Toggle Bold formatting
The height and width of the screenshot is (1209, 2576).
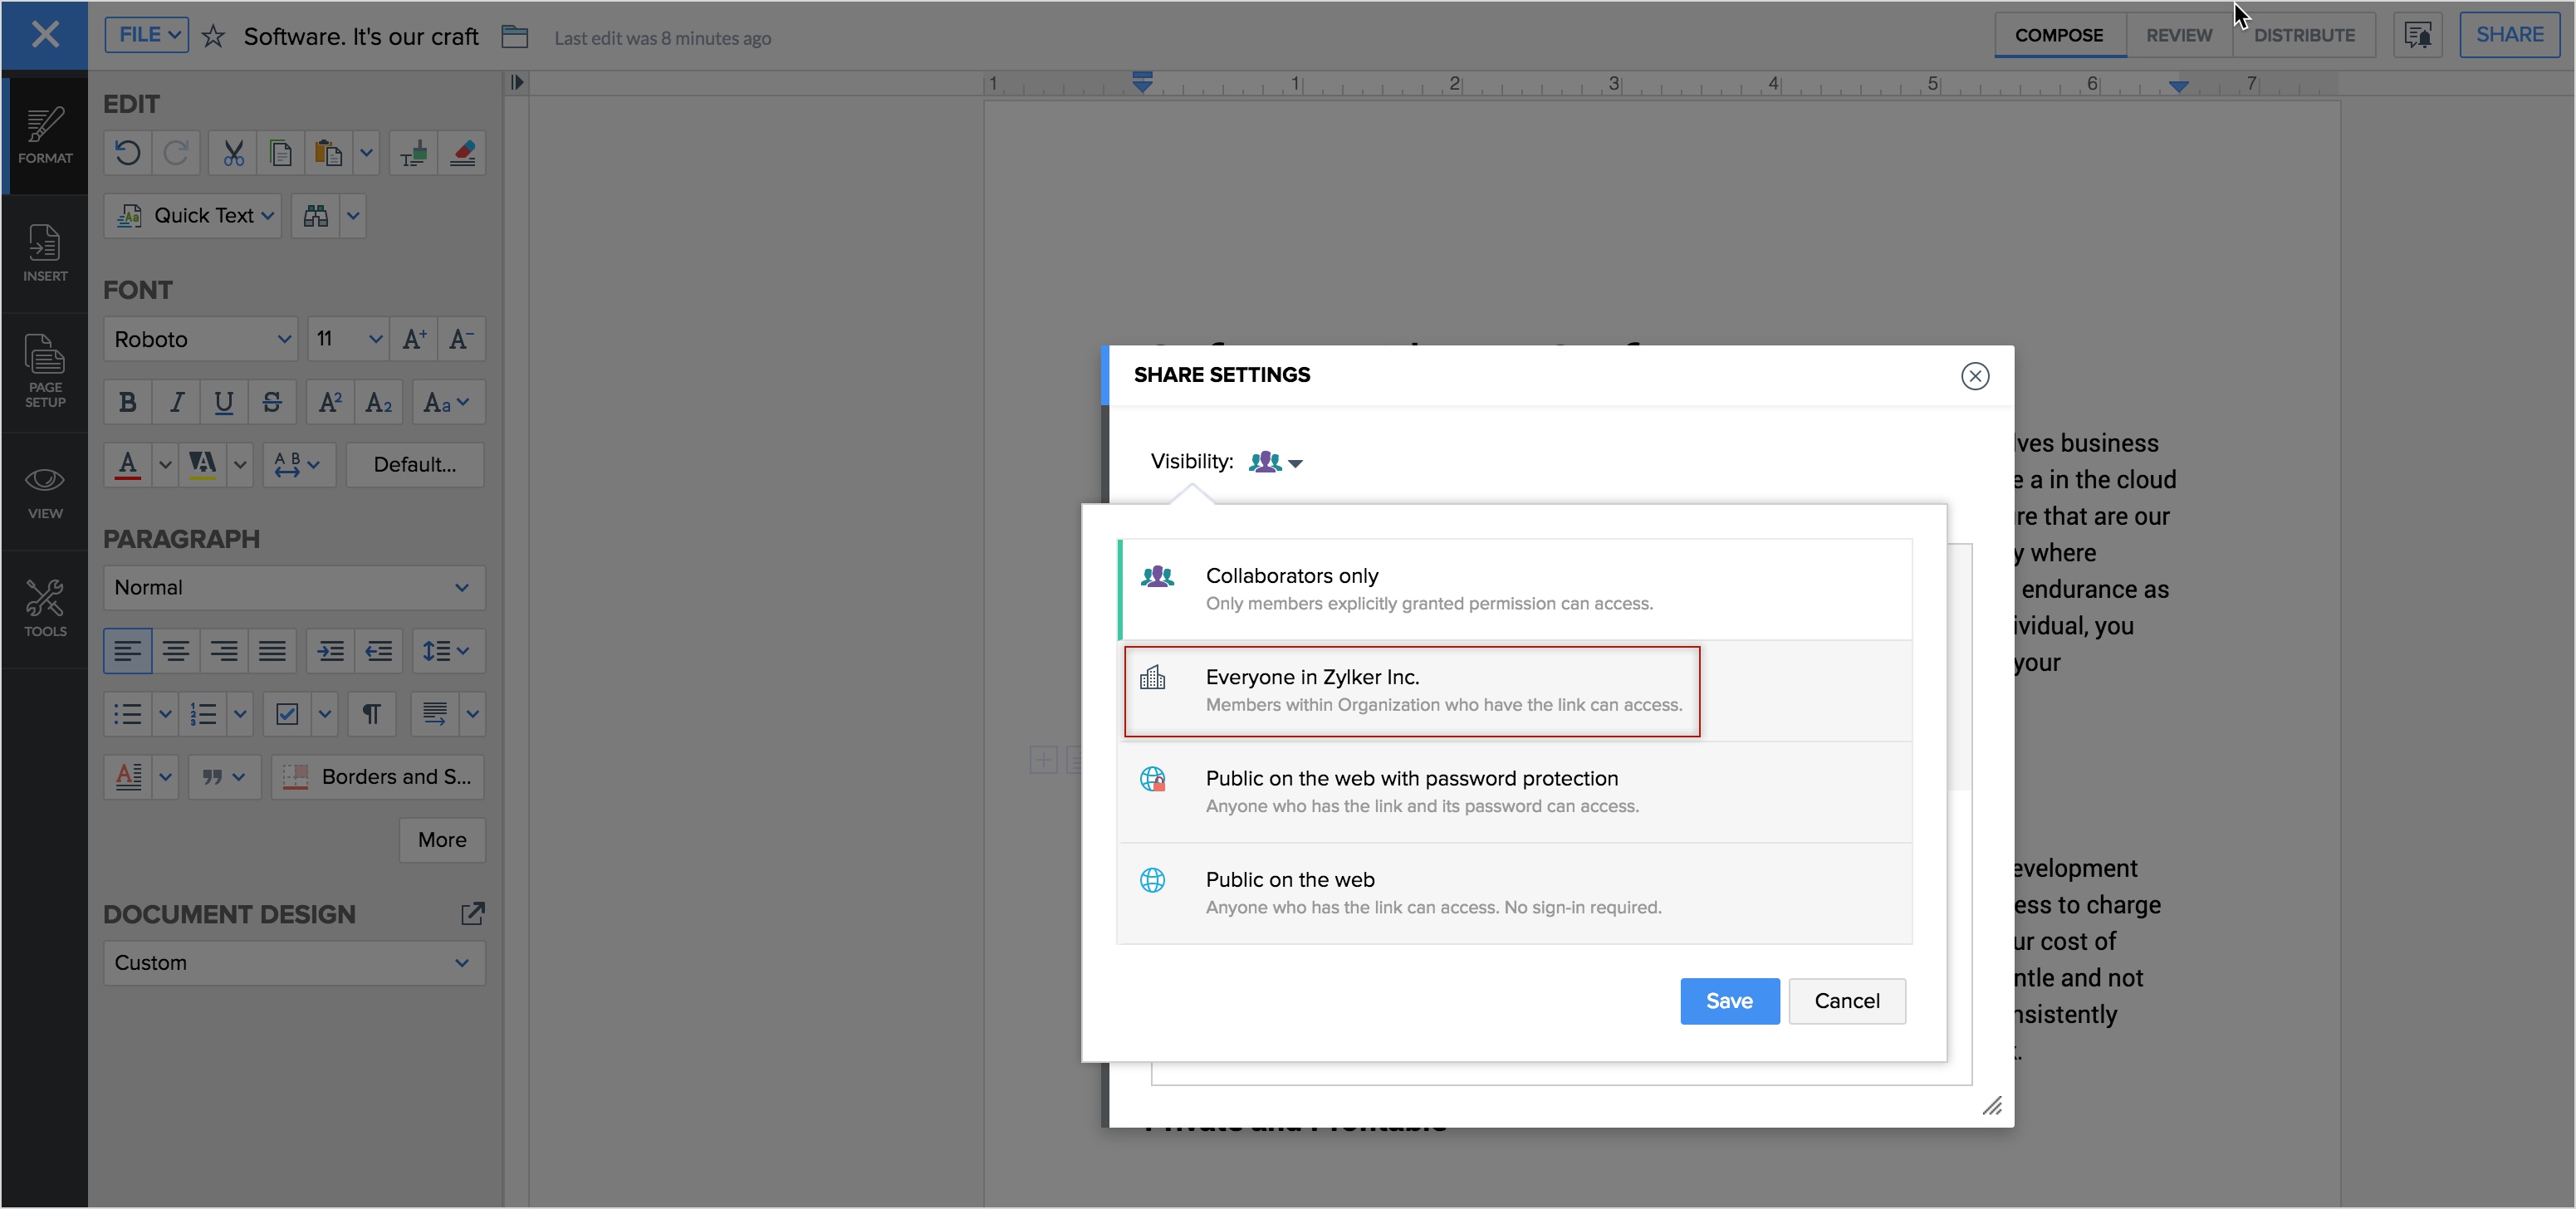(127, 403)
